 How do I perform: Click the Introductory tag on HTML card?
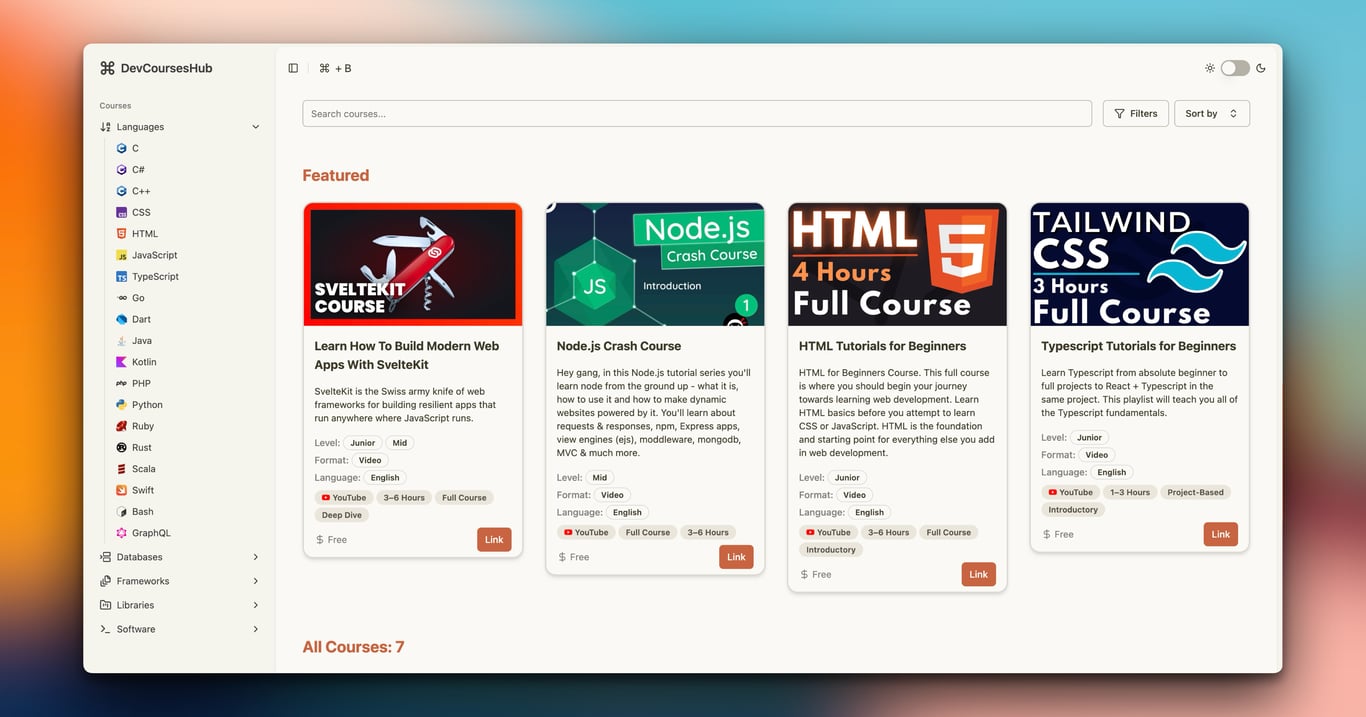coord(831,549)
